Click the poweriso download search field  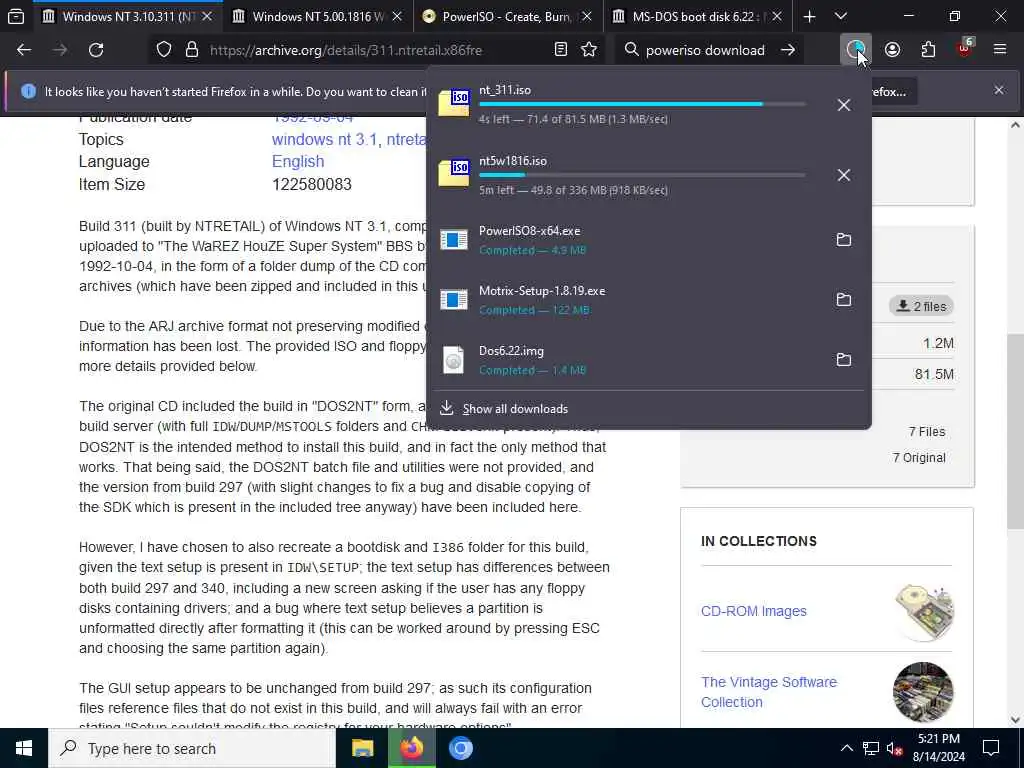(x=705, y=50)
